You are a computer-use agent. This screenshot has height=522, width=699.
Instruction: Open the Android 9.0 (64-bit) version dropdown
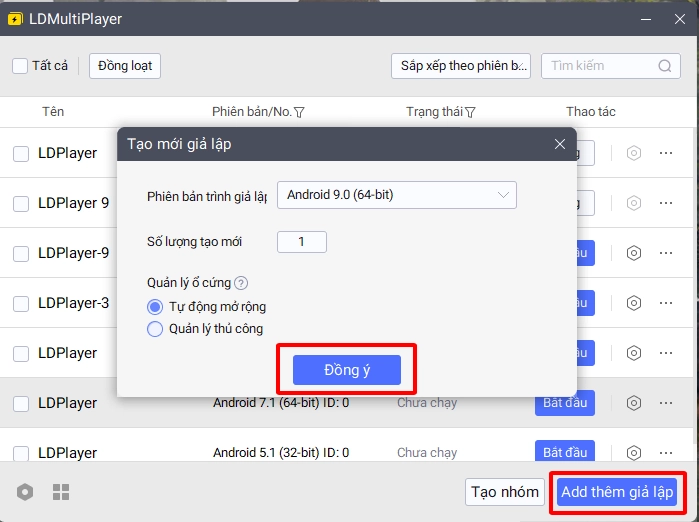pos(396,195)
